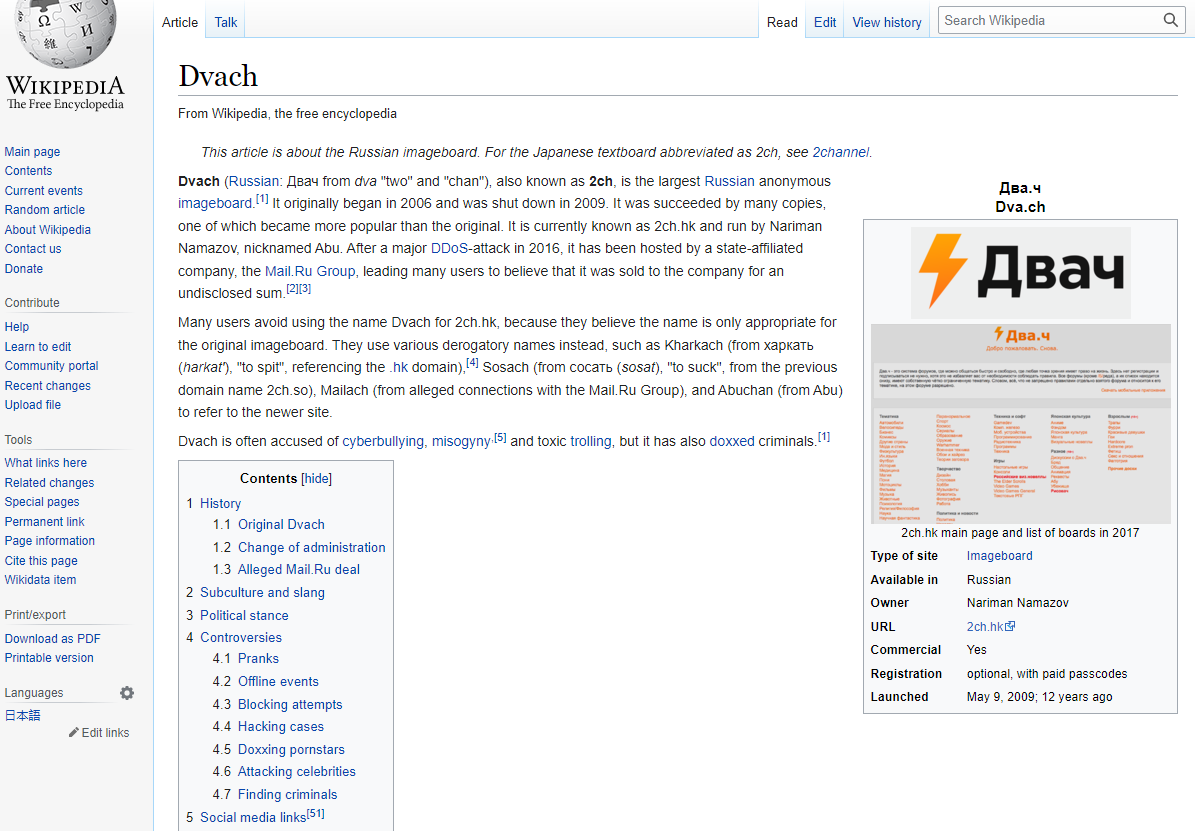Open Learn to edit link

tap(38, 346)
